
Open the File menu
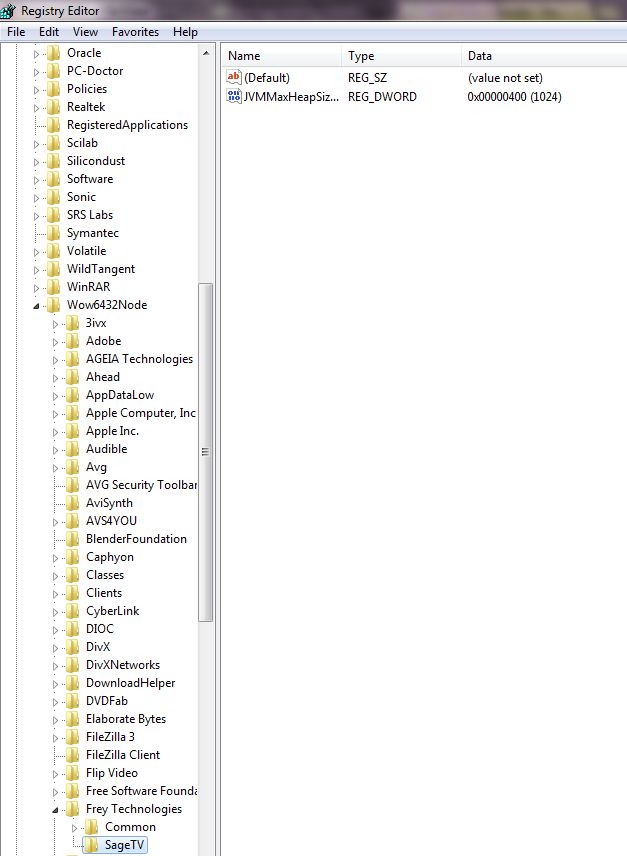point(16,32)
